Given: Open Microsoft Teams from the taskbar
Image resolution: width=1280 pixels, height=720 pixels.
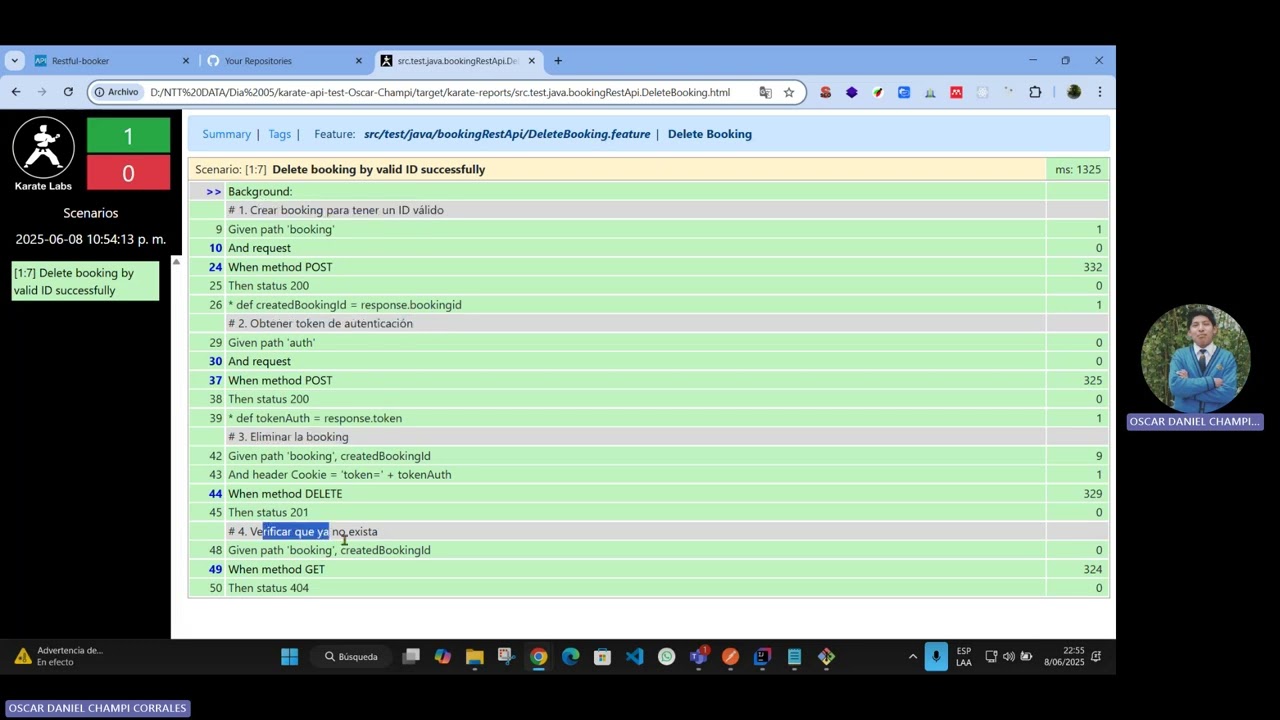Looking at the screenshot, I should [x=698, y=657].
